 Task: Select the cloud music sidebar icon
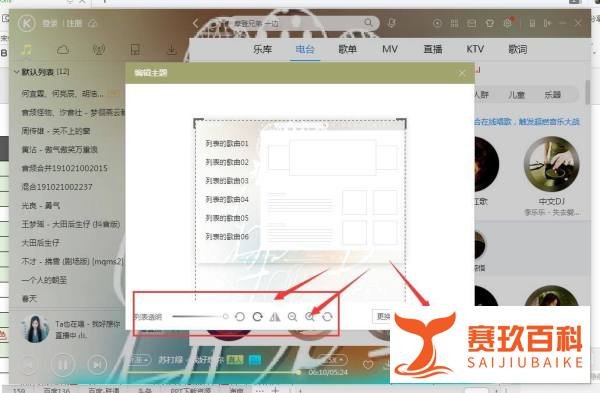[x=63, y=49]
